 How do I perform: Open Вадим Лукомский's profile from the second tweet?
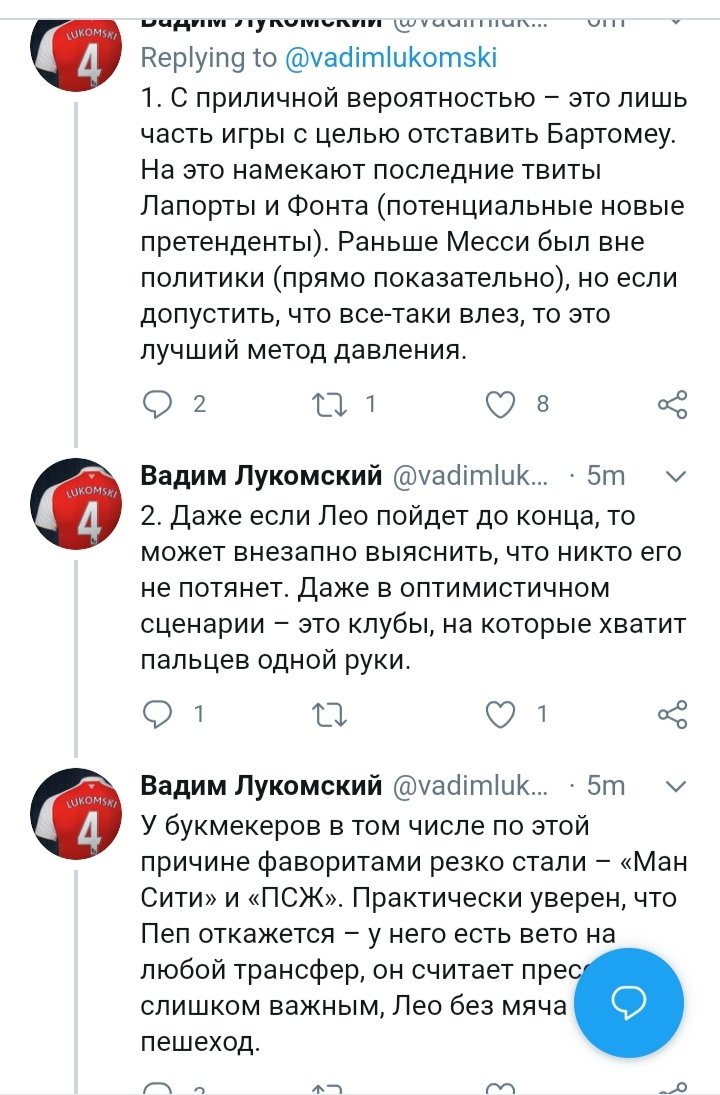point(261,476)
